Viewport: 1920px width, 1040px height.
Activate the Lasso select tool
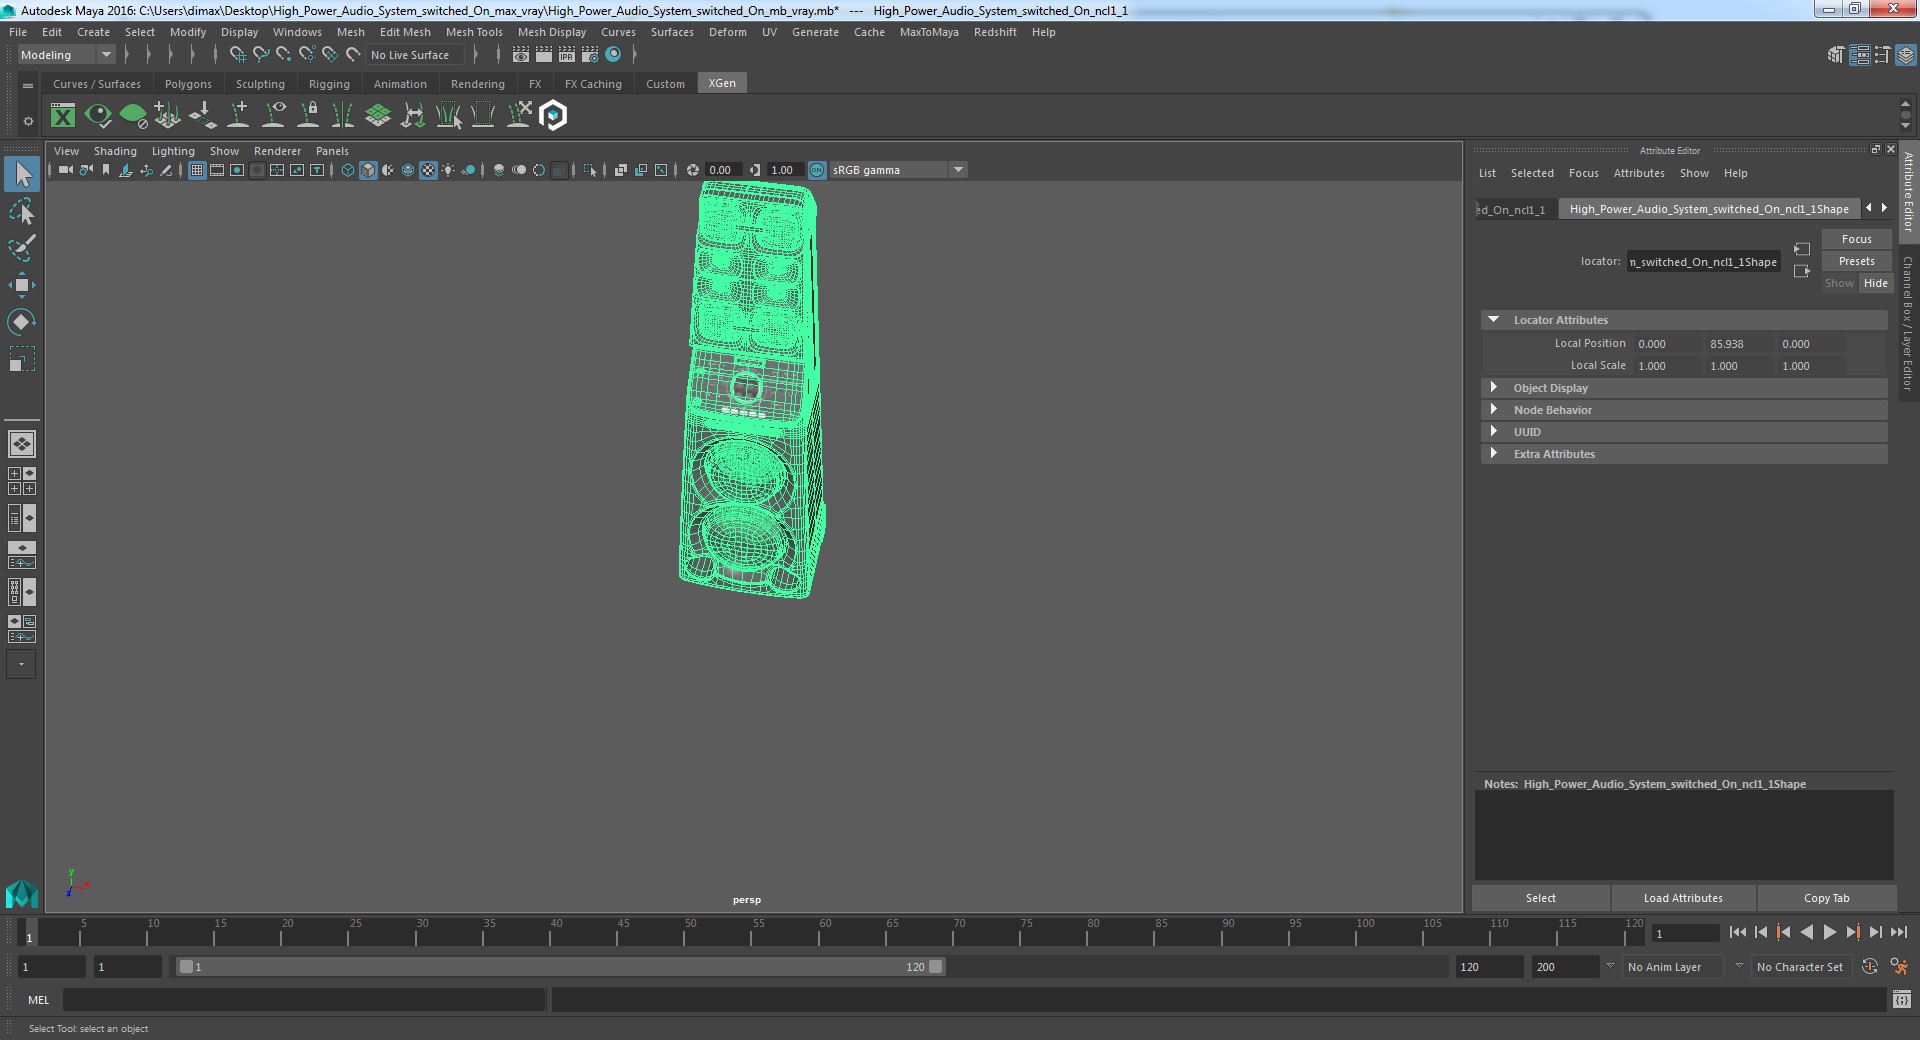22,212
